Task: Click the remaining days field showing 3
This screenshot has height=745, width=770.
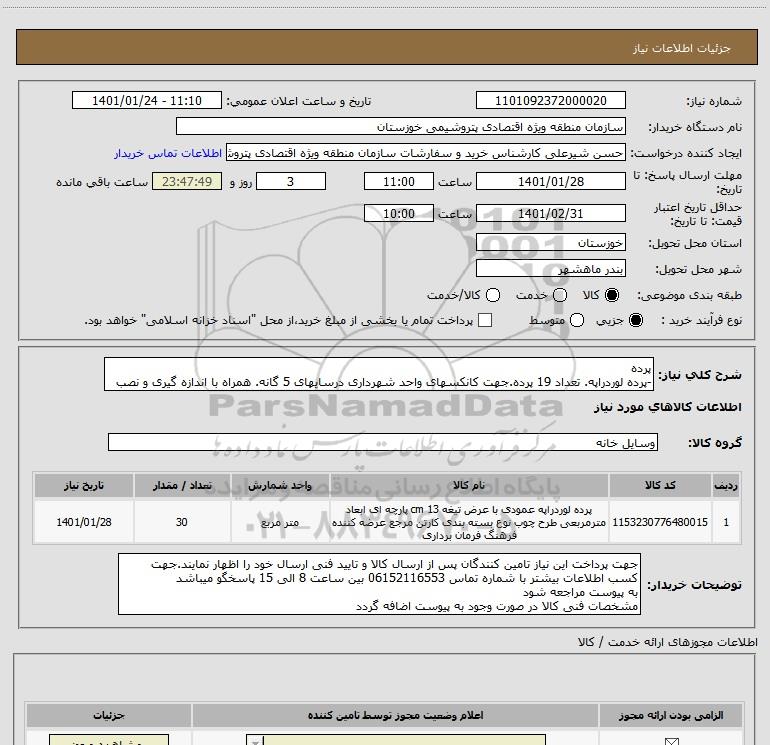Action: click(x=291, y=181)
